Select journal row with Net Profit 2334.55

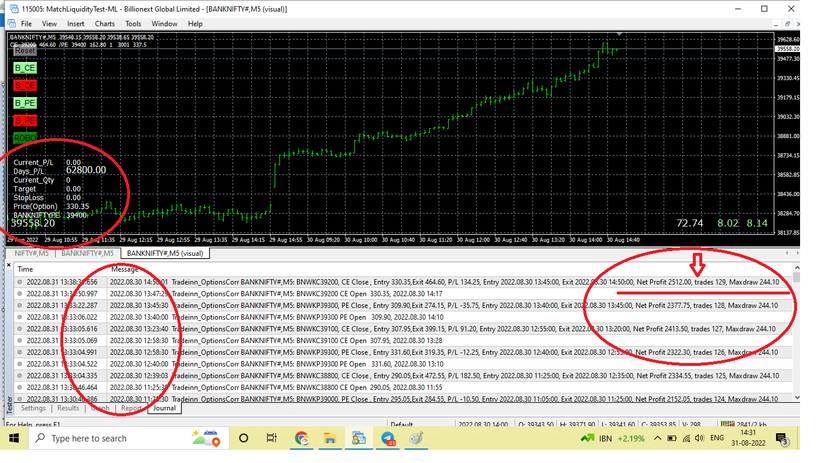click(403, 376)
